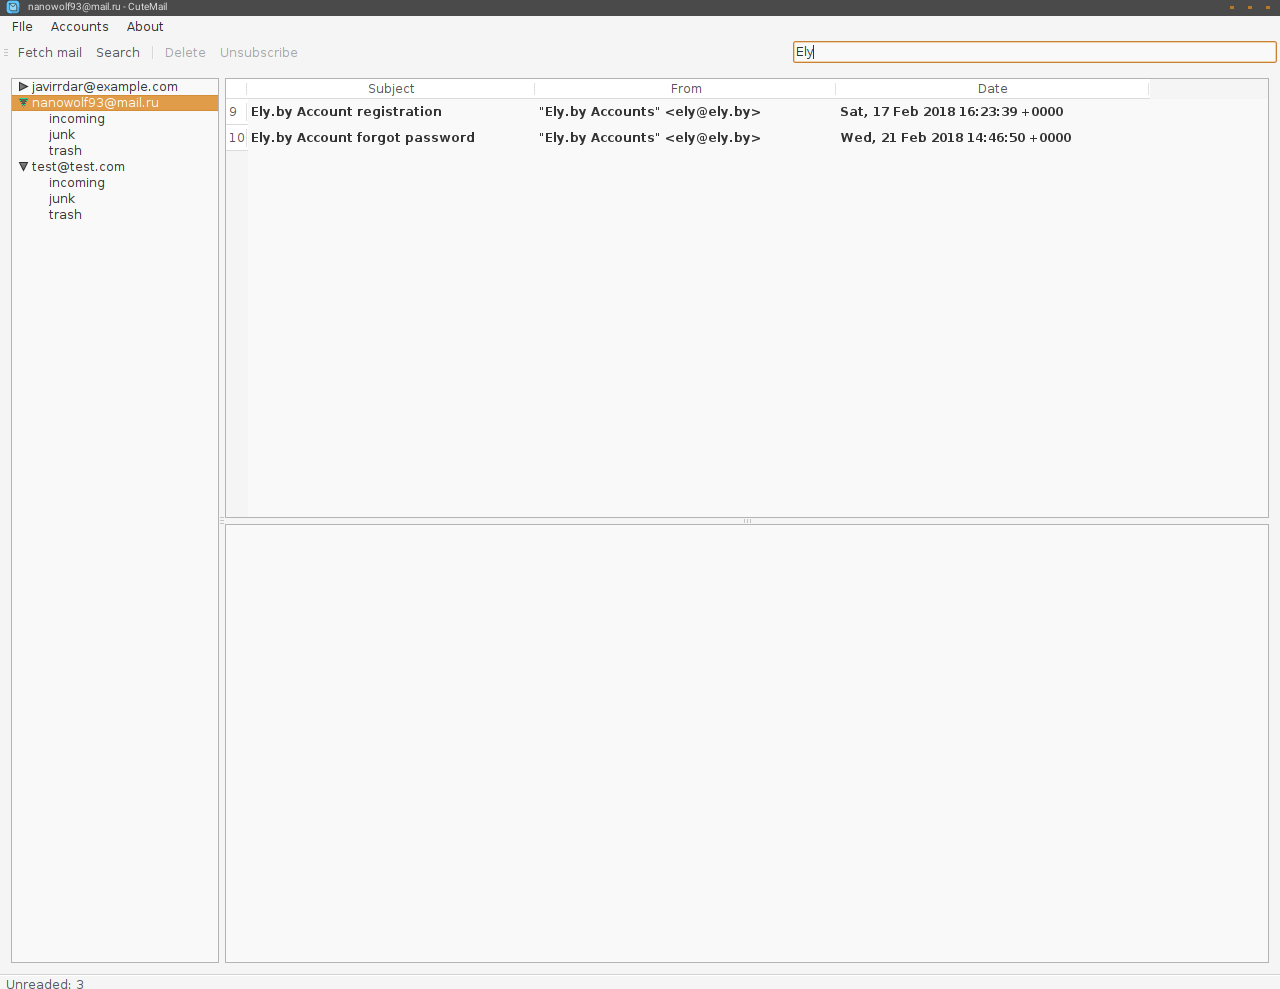Open the File menu
The height and width of the screenshot is (989, 1280).
[x=22, y=27]
